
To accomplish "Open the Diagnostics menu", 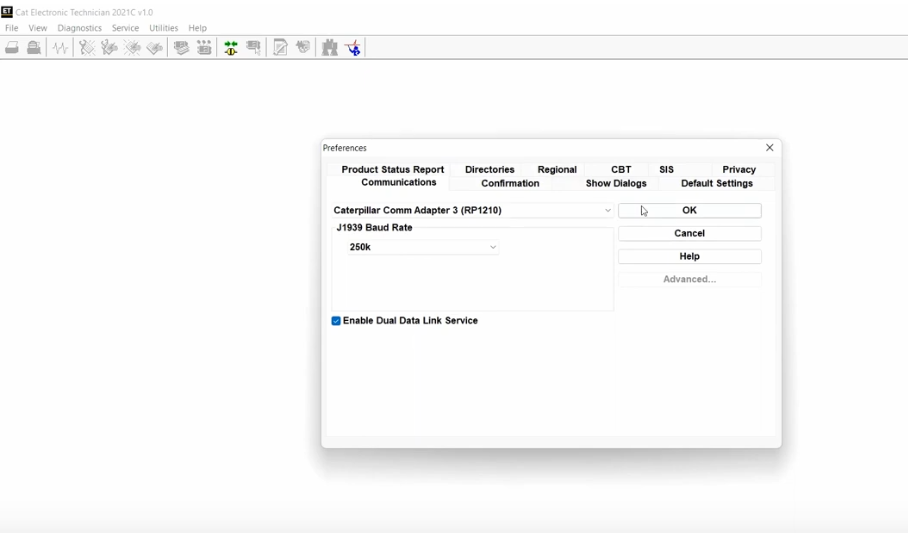I will pos(79,28).
